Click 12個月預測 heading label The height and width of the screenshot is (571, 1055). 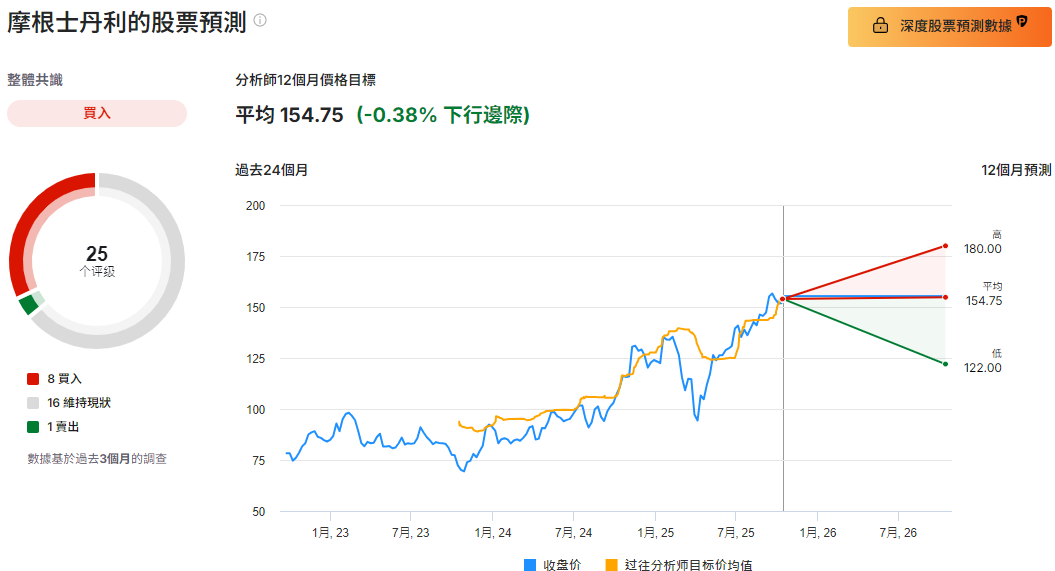click(1016, 170)
